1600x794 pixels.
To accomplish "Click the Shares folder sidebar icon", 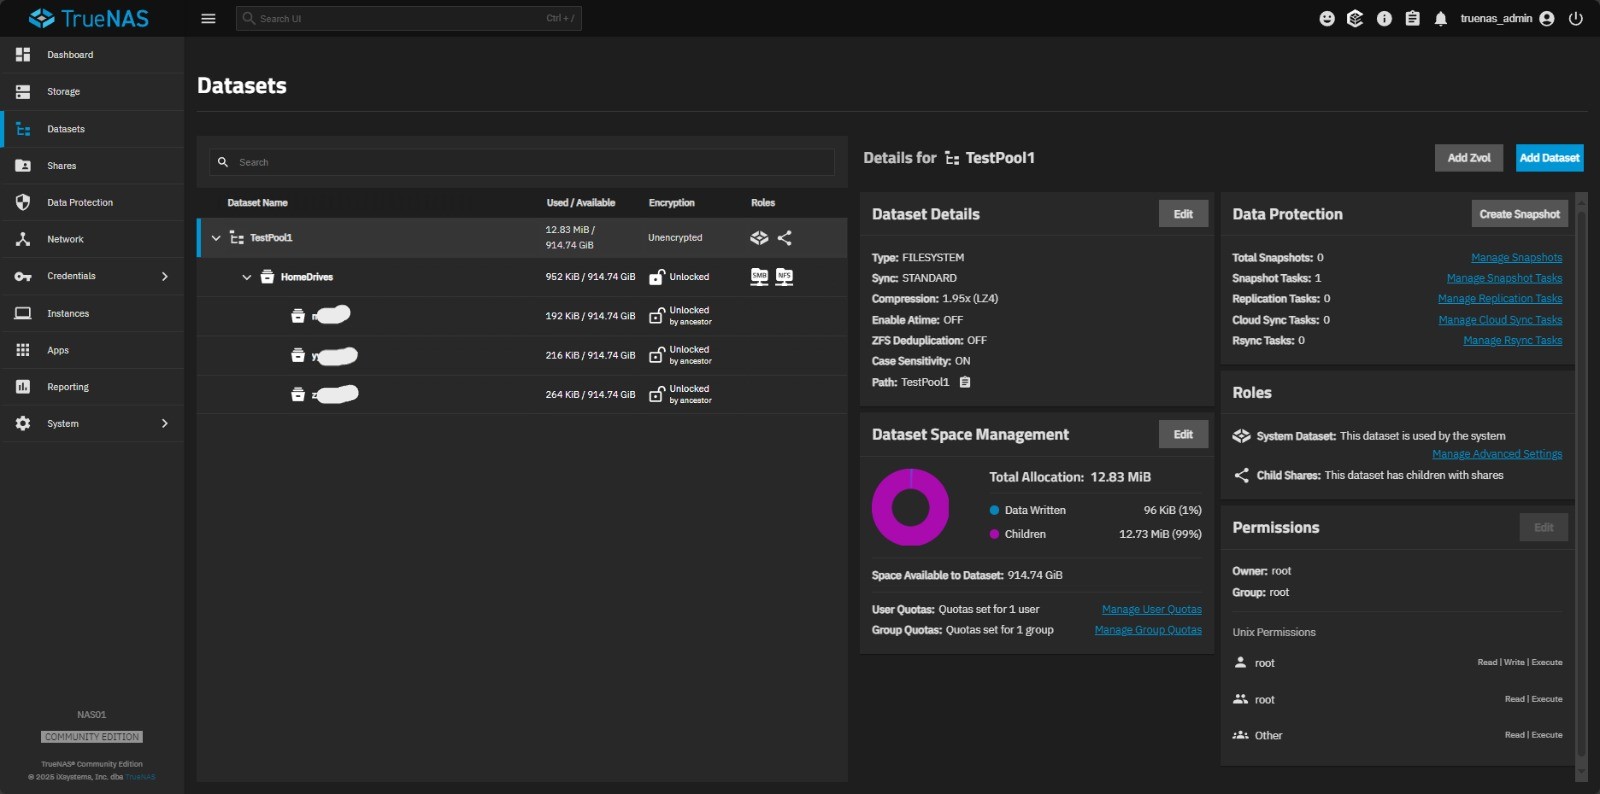I will tap(23, 165).
